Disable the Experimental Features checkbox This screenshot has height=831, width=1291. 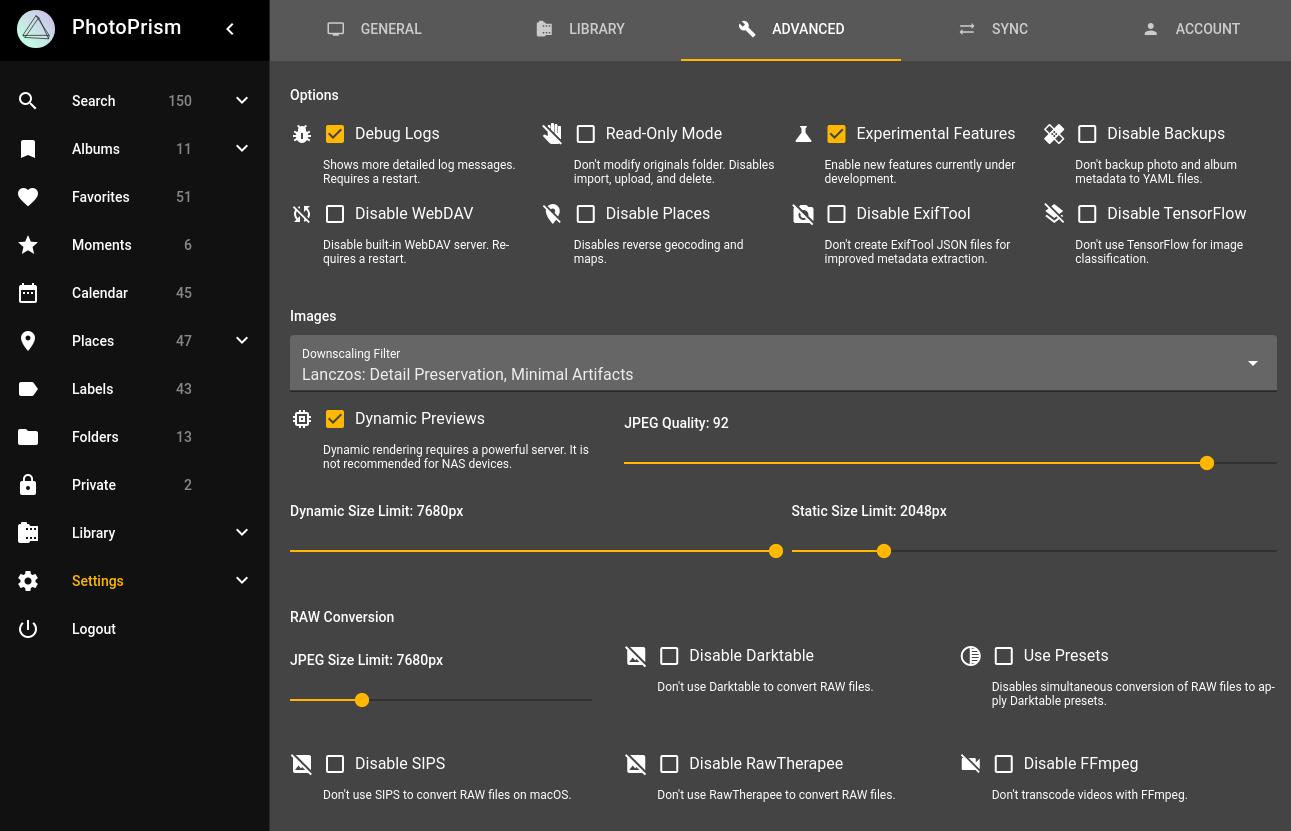[x=836, y=133]
